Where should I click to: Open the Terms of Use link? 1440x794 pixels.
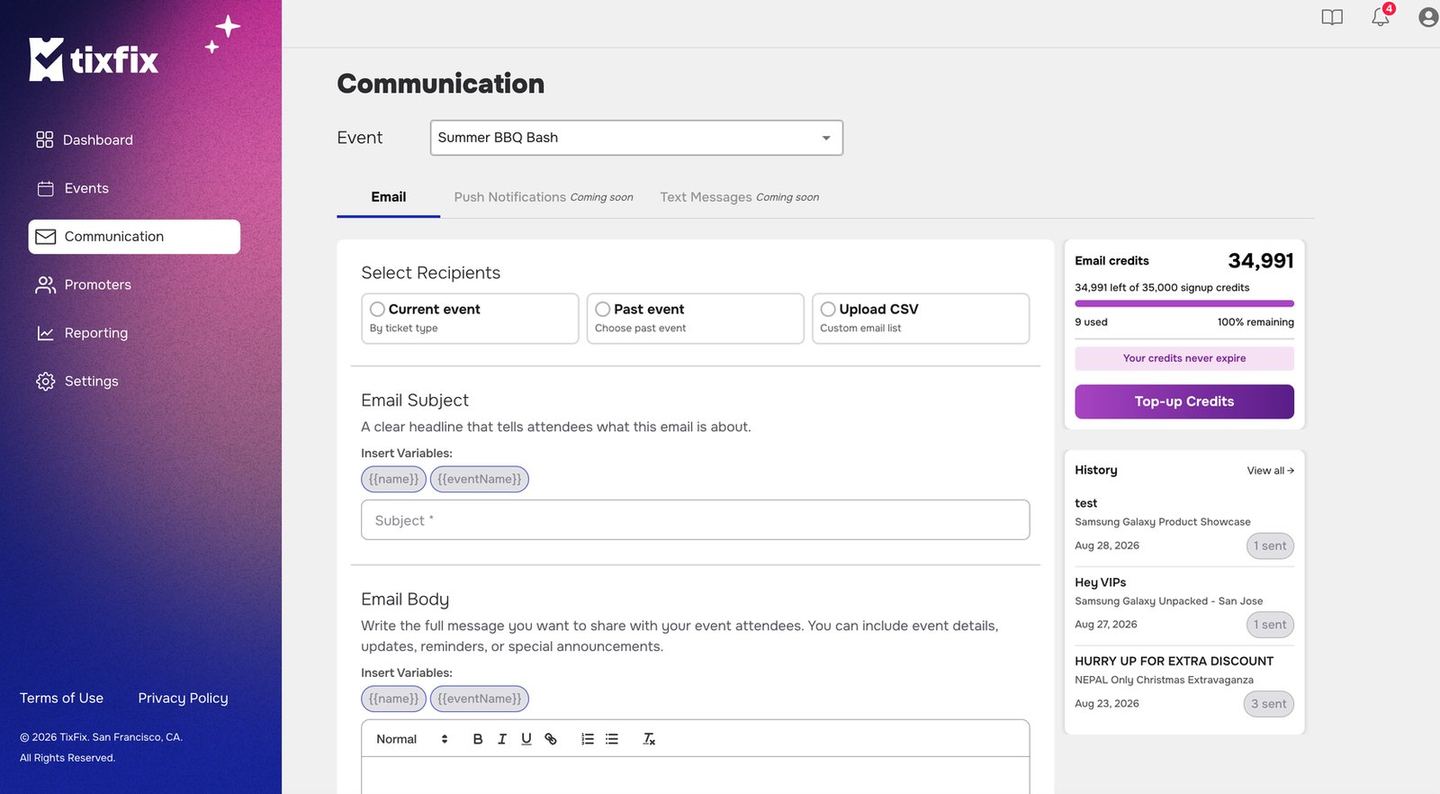pos(62,698)
